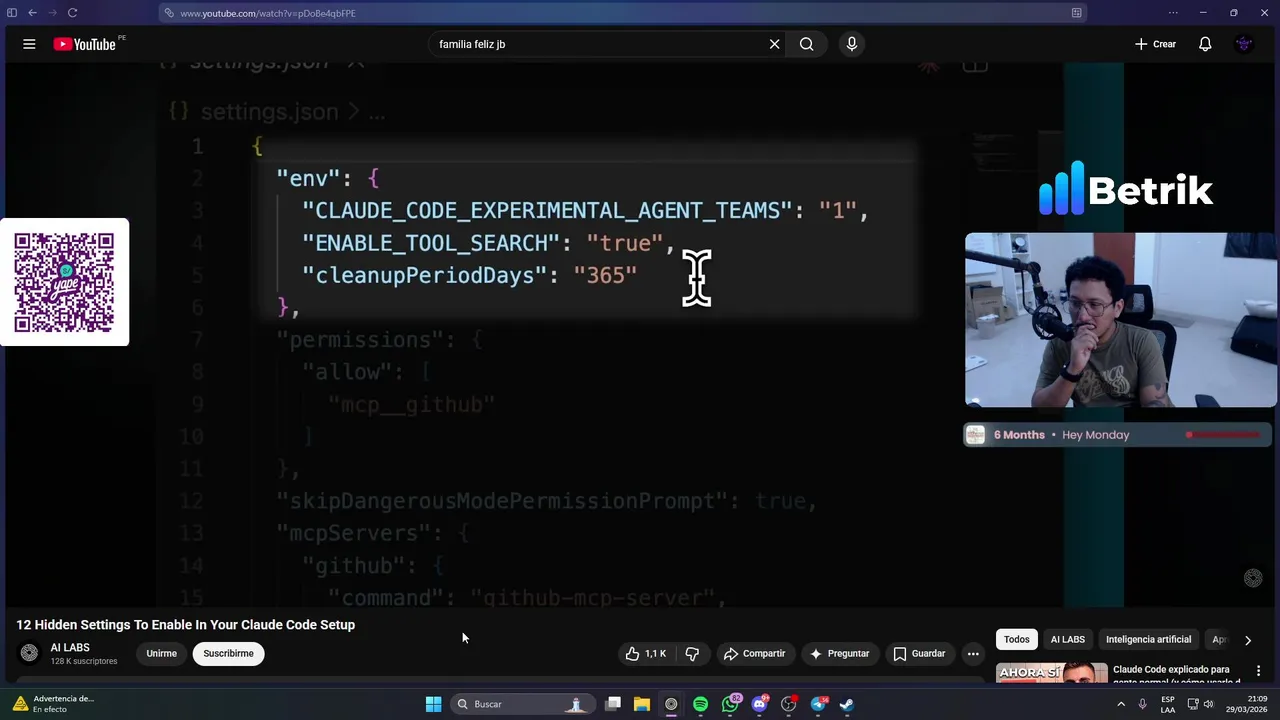Go back in browser history
The width and height of the screenshot is (1280, 720).
pyautogui.click(x=33, y=13)
